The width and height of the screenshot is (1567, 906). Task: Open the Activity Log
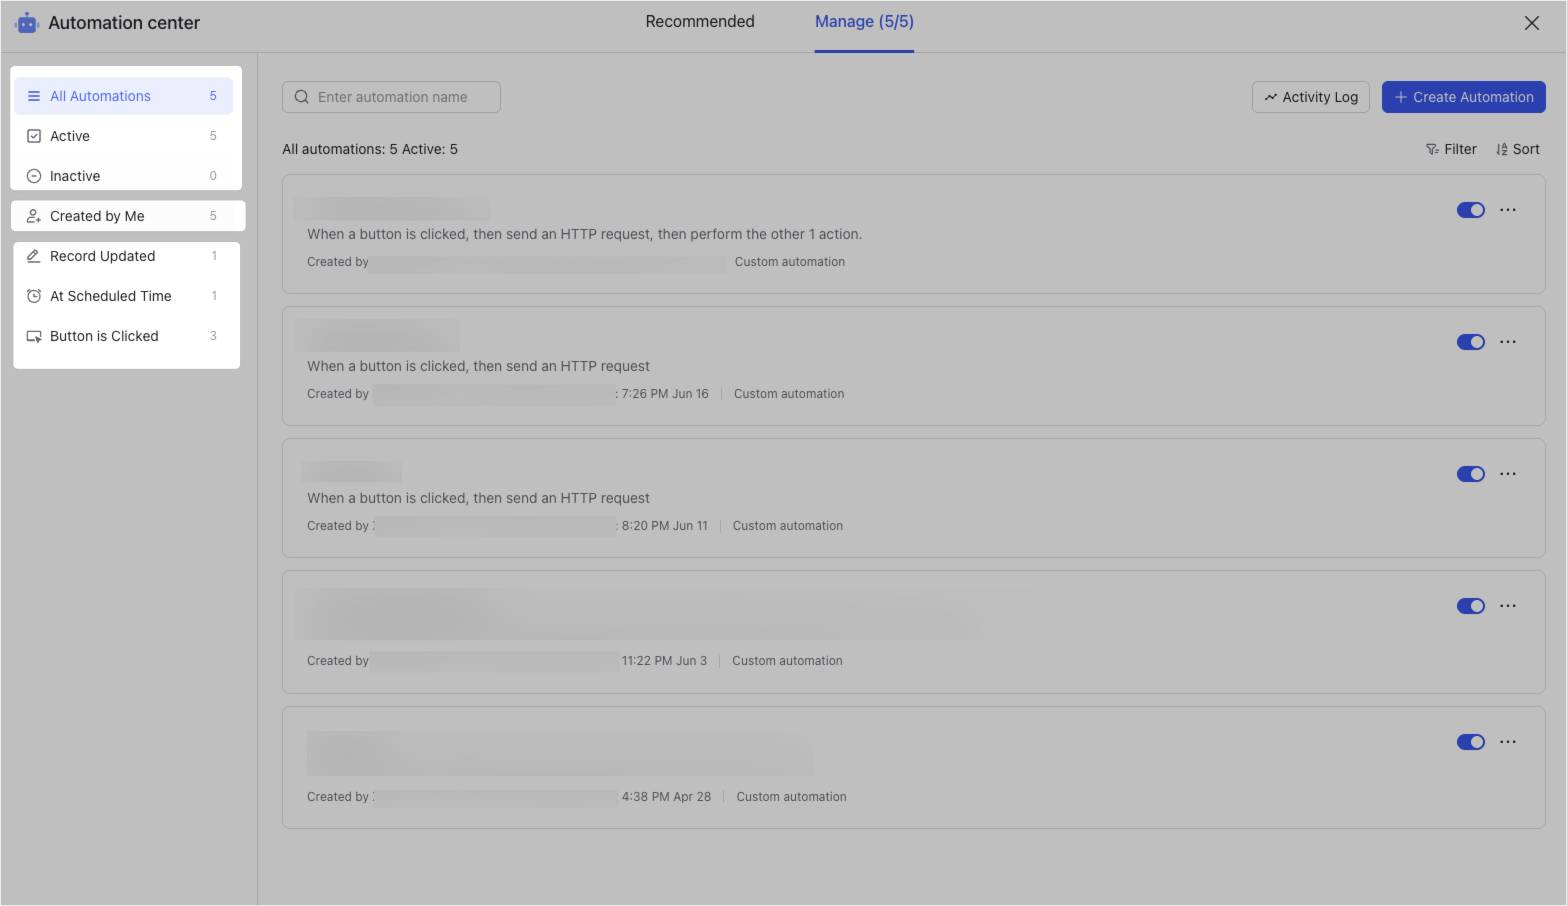(x=1310, y=97)
